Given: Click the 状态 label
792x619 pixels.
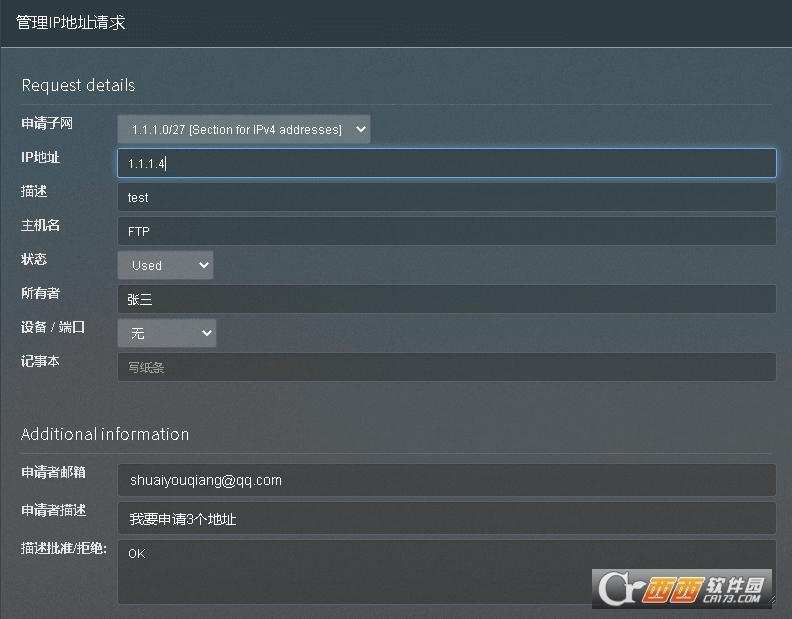Looking at the screenshot, I should point(34,259).
